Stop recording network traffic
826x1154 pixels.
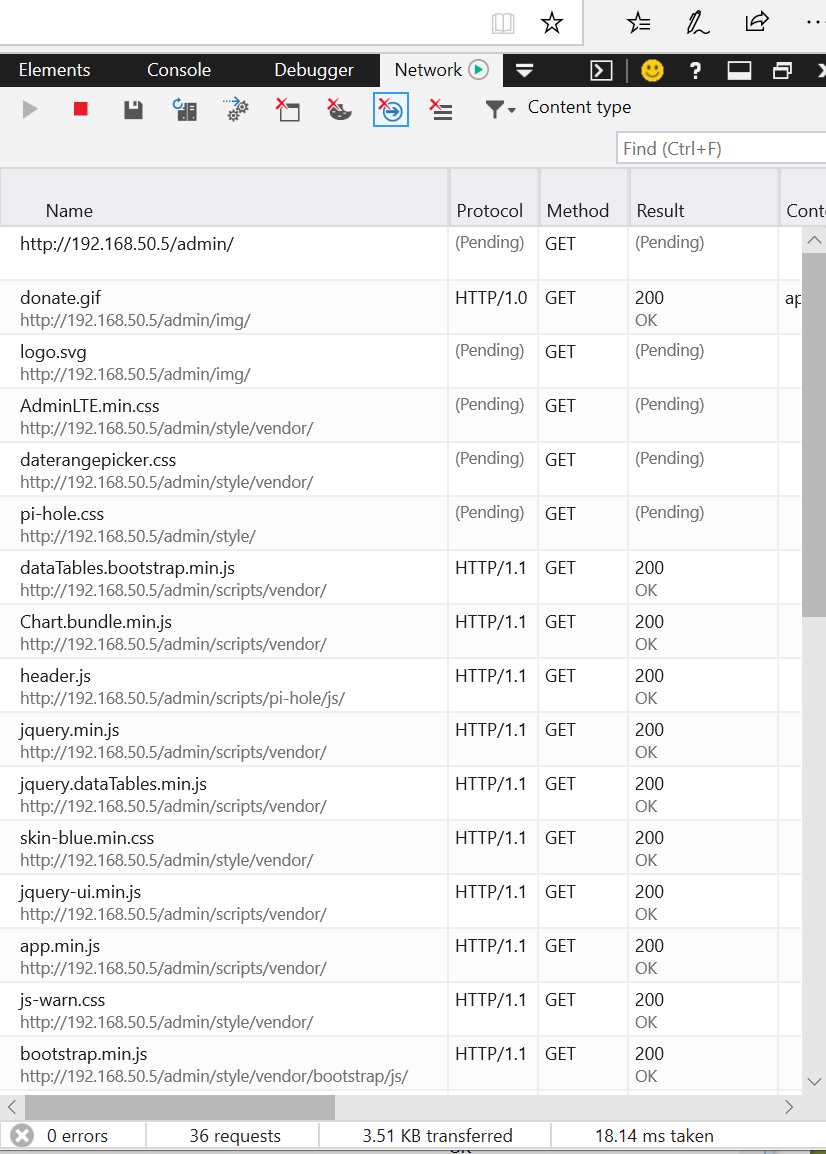pos(79,110)
